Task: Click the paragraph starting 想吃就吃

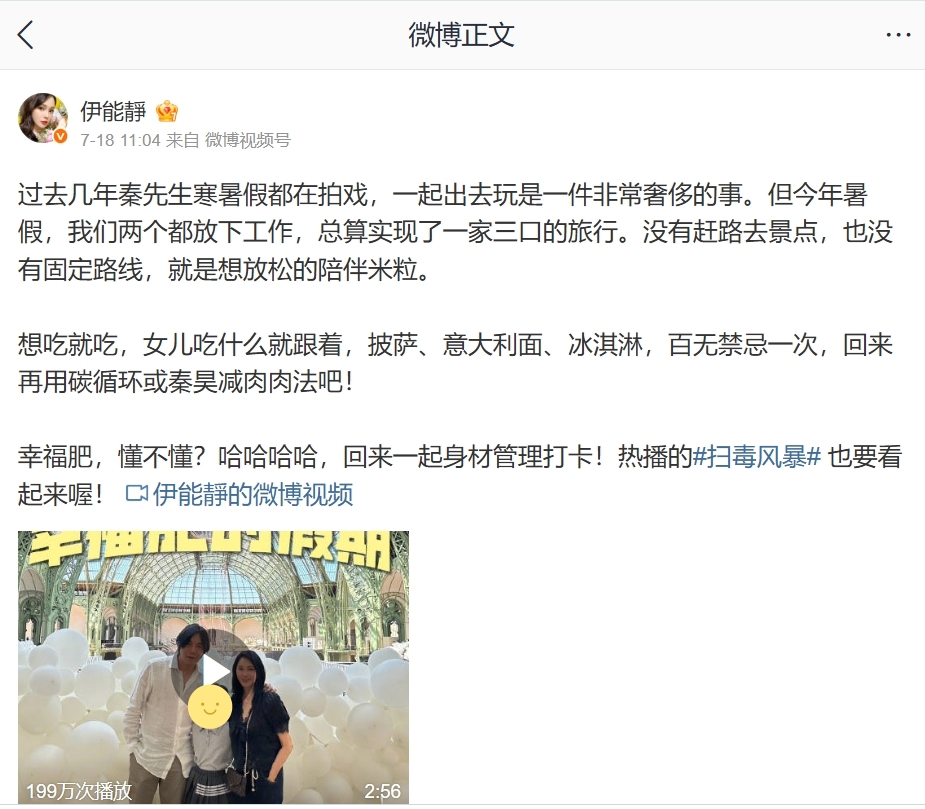Action: coord(455,363)
